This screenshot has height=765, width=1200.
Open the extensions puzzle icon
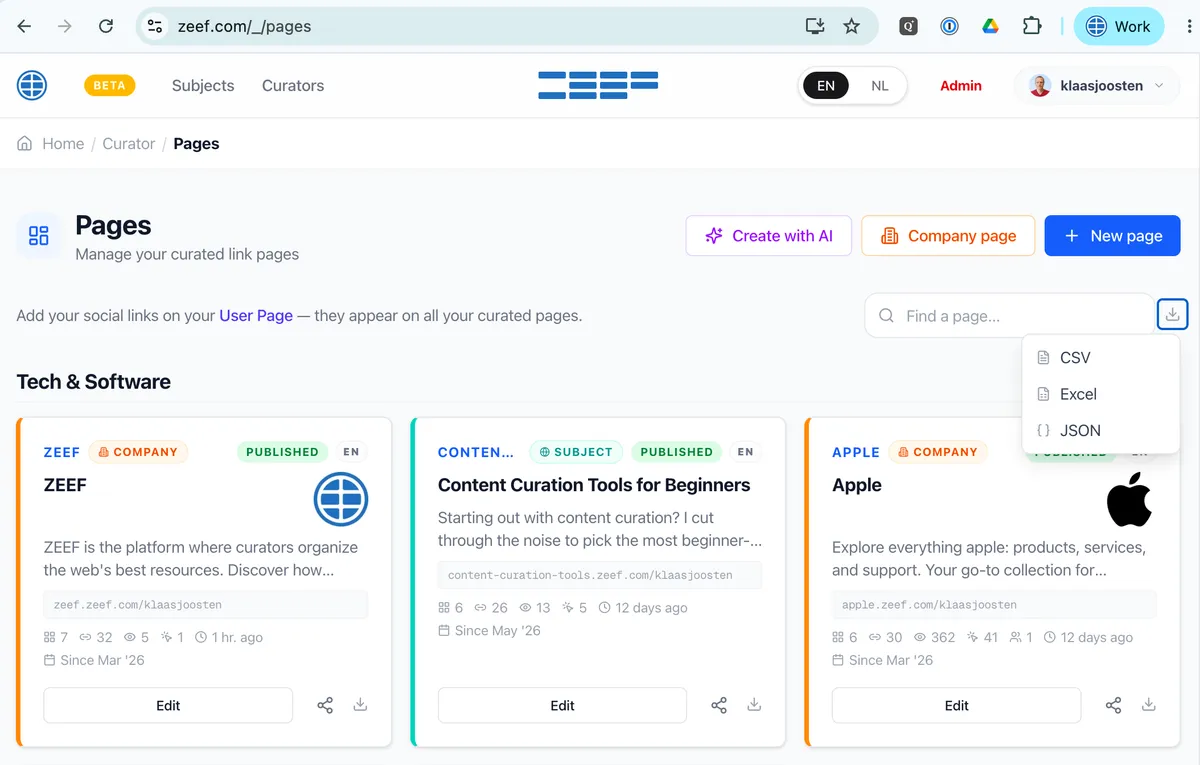[1031, 27]
